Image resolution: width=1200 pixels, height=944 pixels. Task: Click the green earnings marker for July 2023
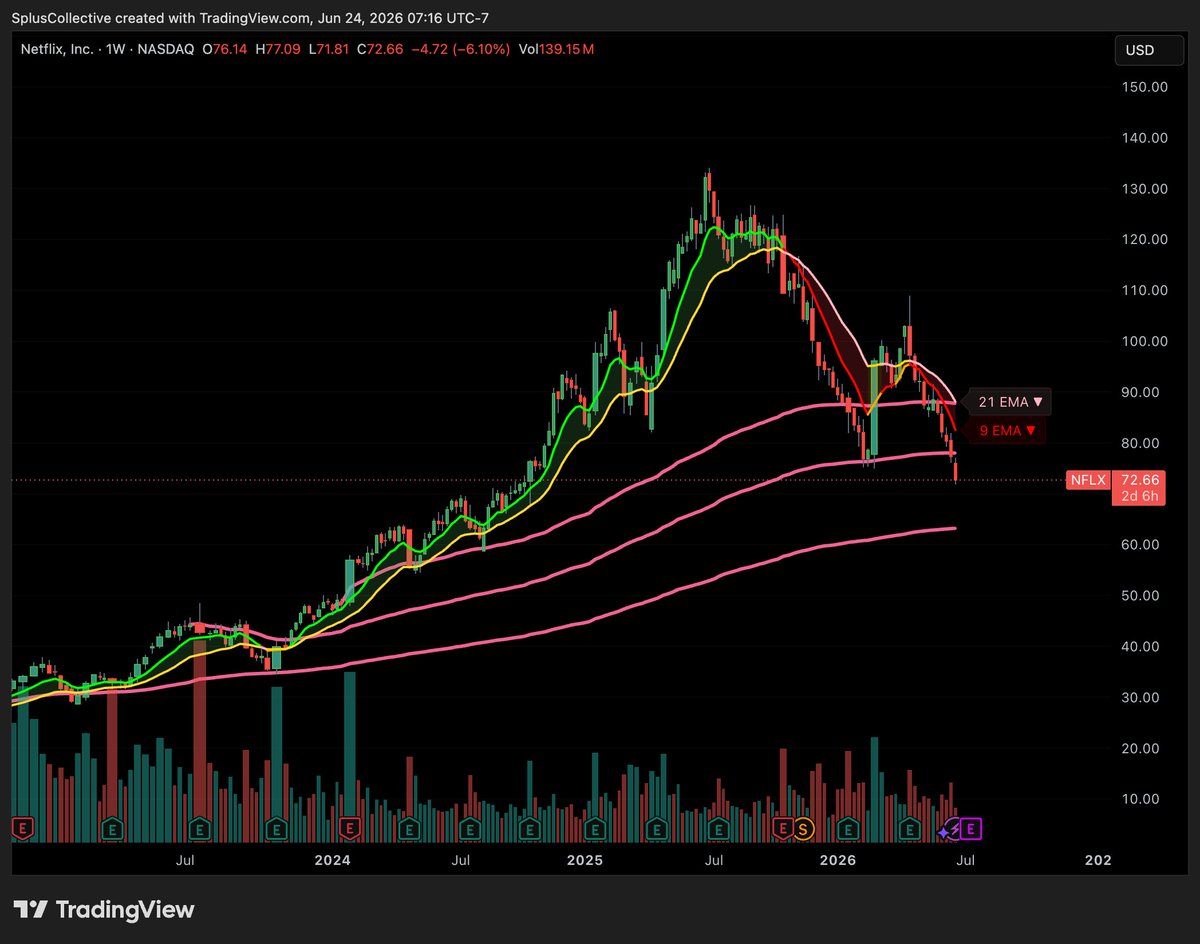(x=201, y=829)
